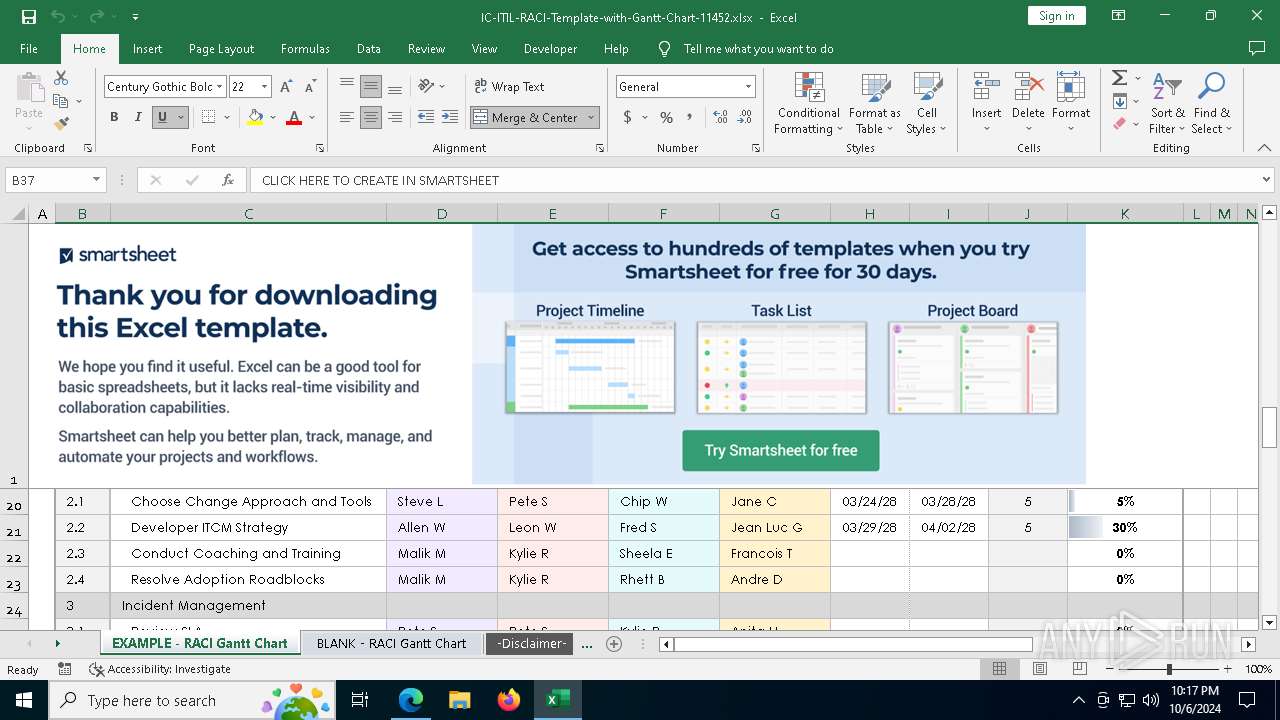Open the General number format dropdown
The image size is (1280, 720).
[x=747, y=87]
